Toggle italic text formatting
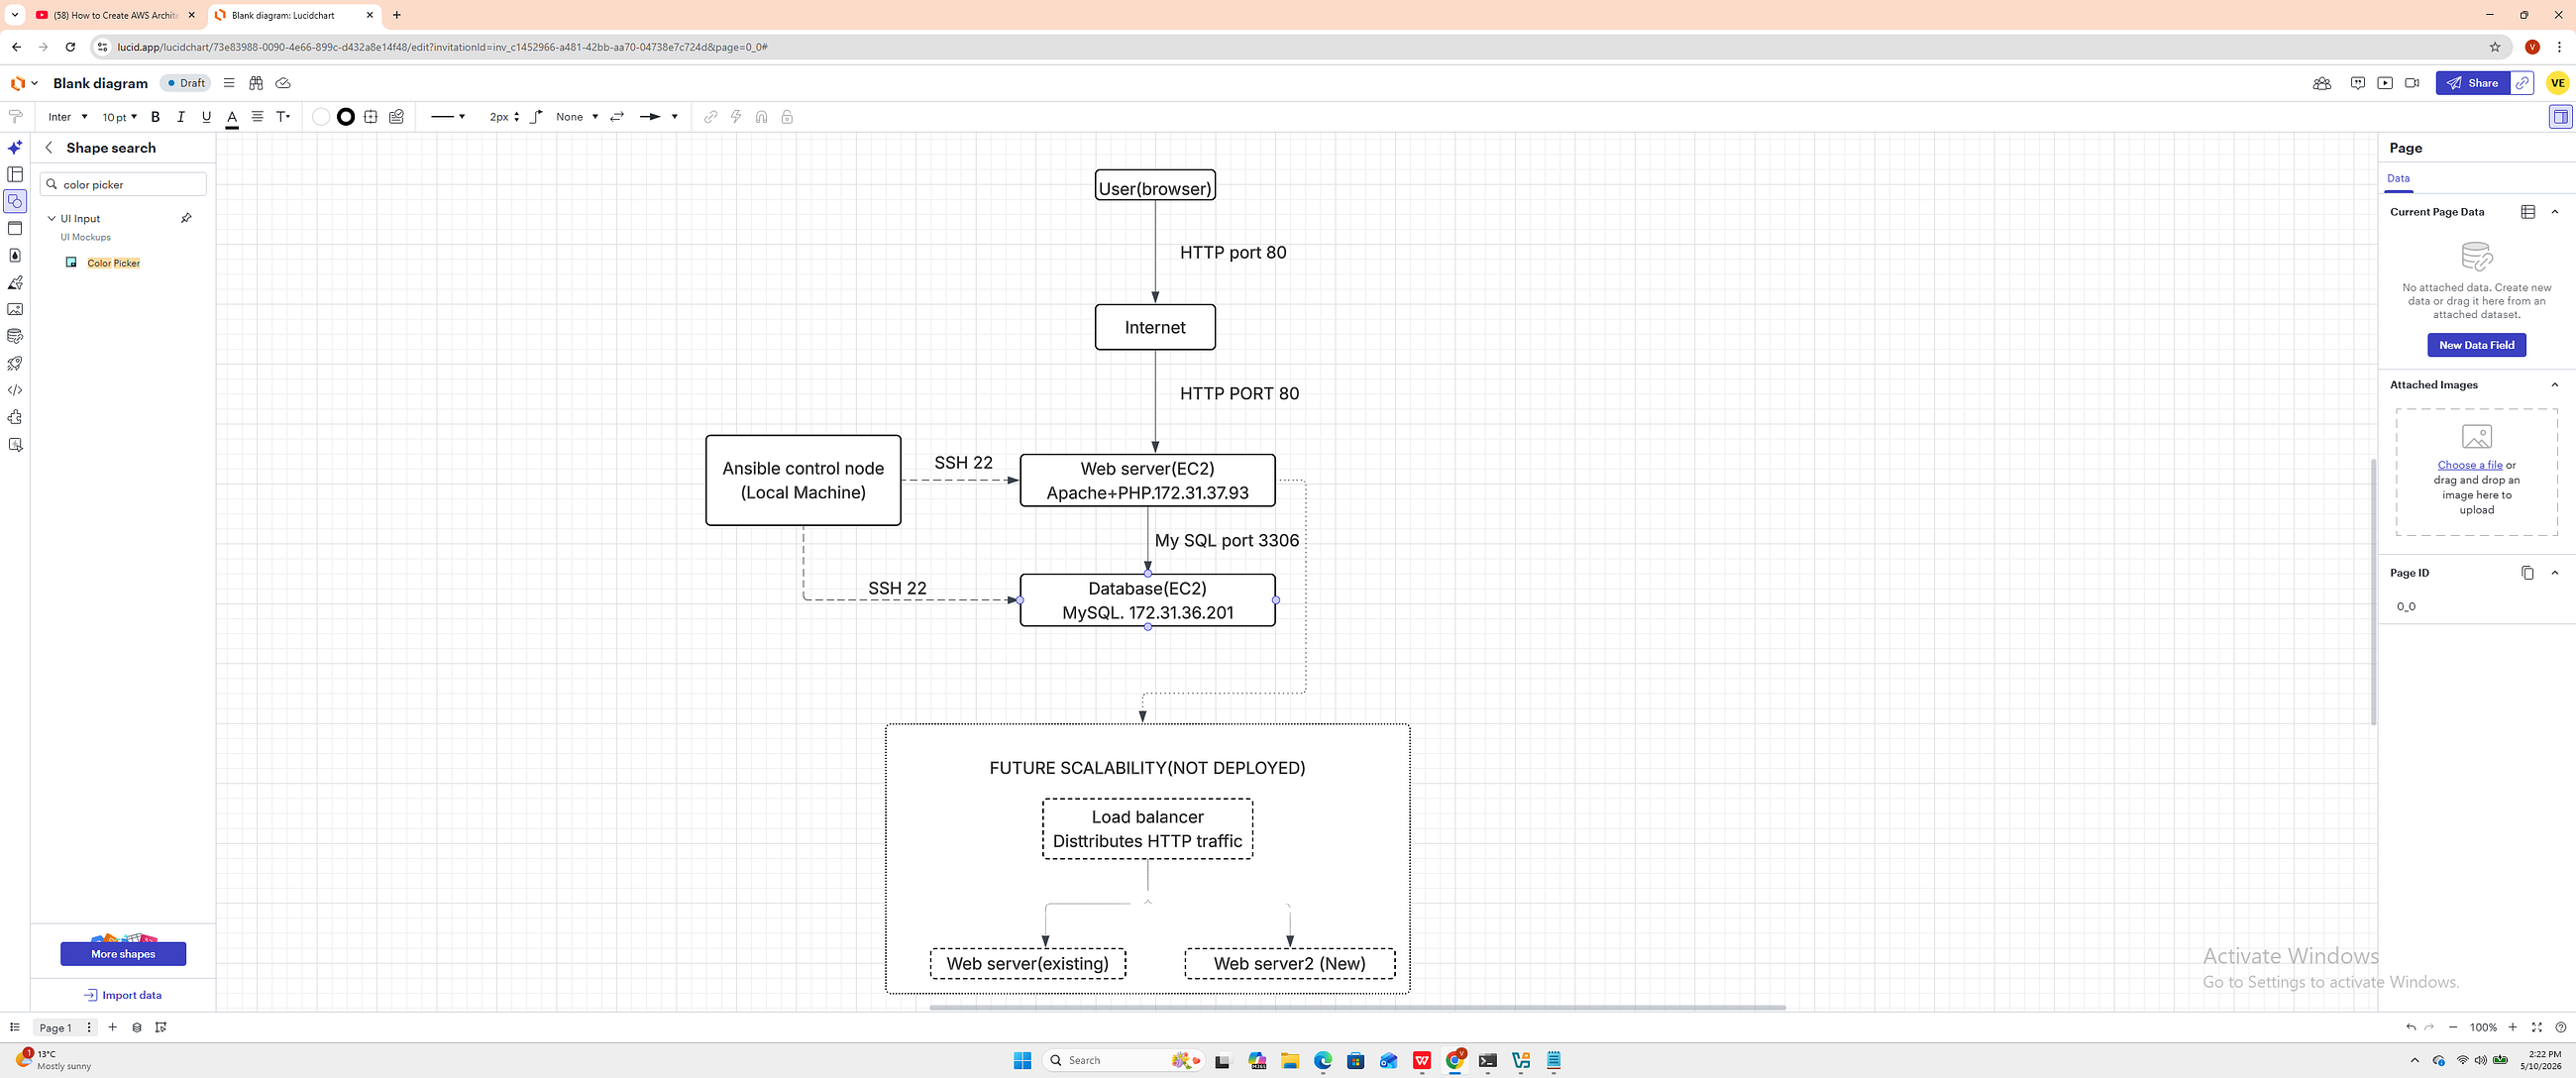The height and width of the screenshot is (1078, 2576). point(181,117)
